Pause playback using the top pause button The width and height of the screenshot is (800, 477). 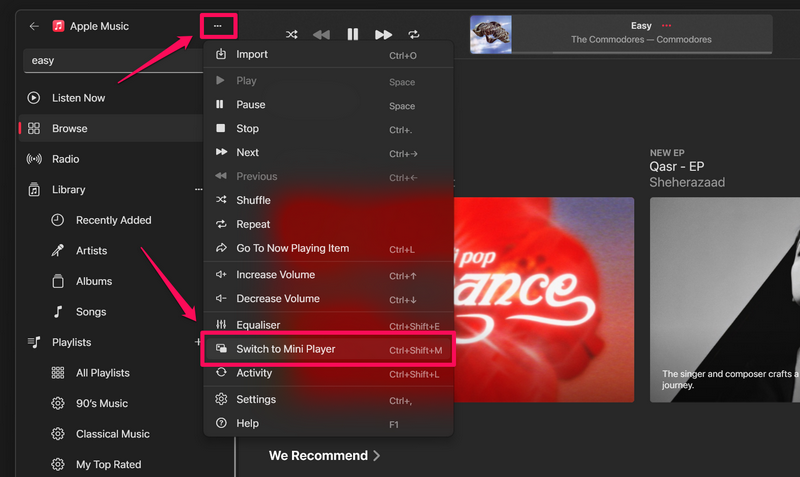coord(352,34)
